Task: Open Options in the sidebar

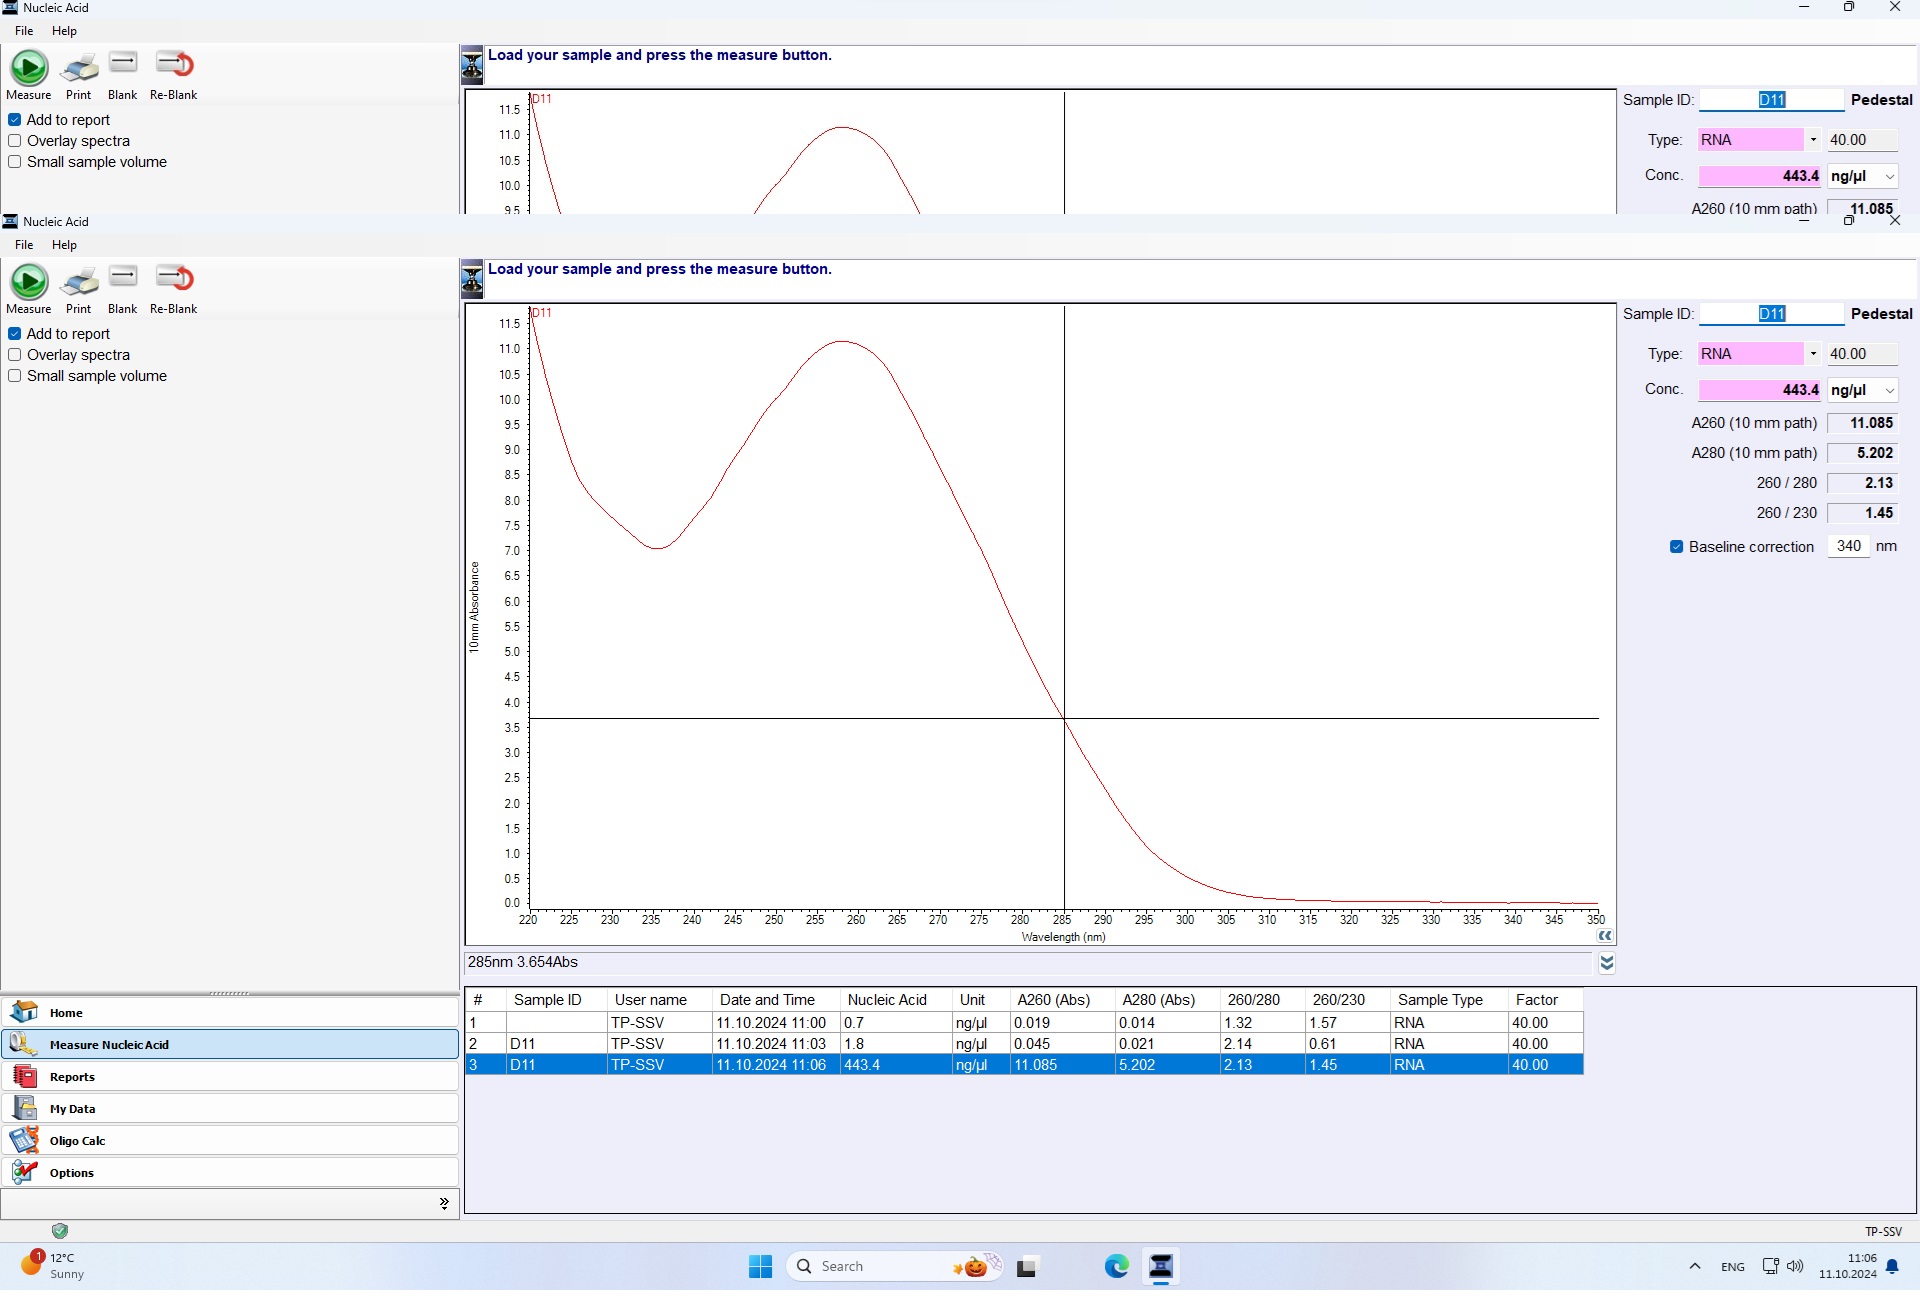Action: click(x=71, y=1173)
